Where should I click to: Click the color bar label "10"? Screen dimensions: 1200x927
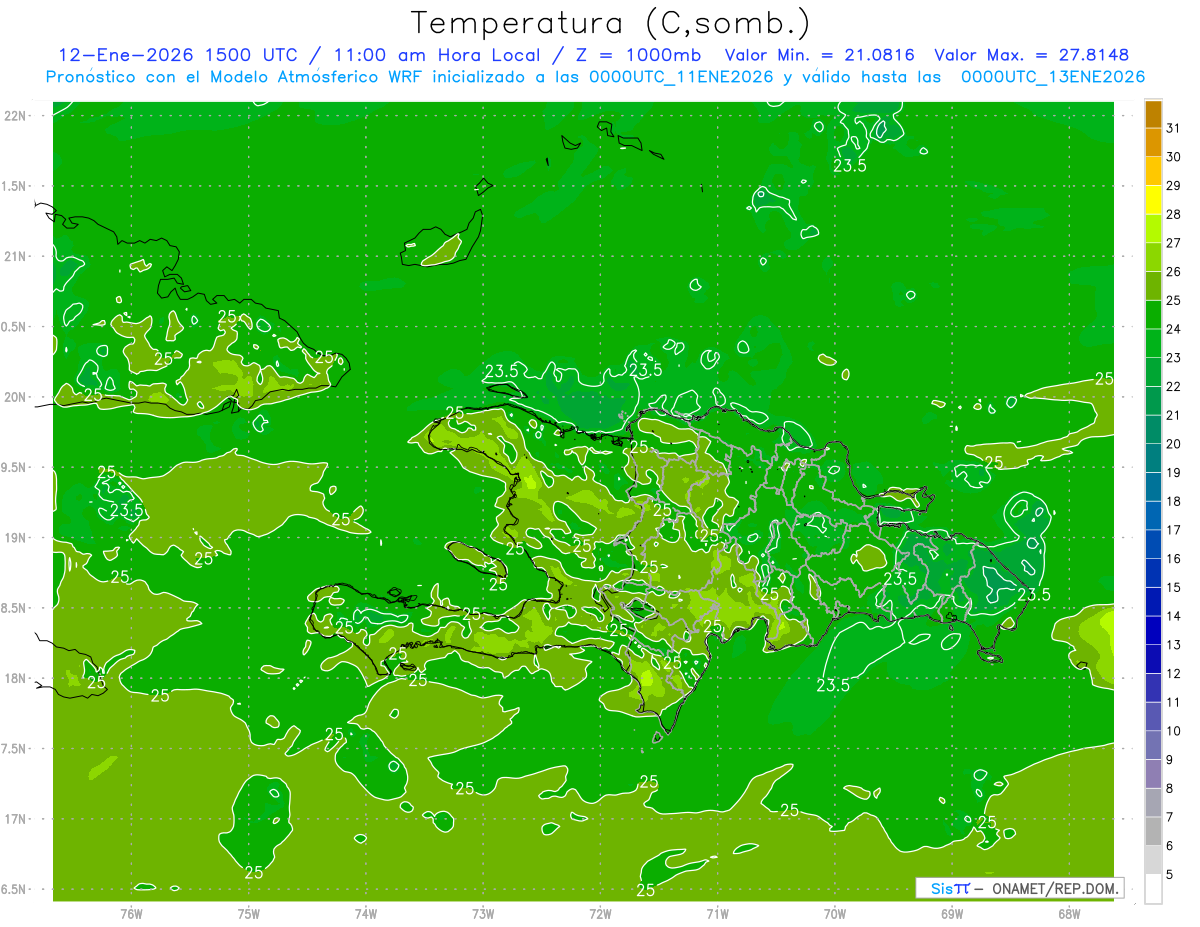click(x=1174, y=731)
